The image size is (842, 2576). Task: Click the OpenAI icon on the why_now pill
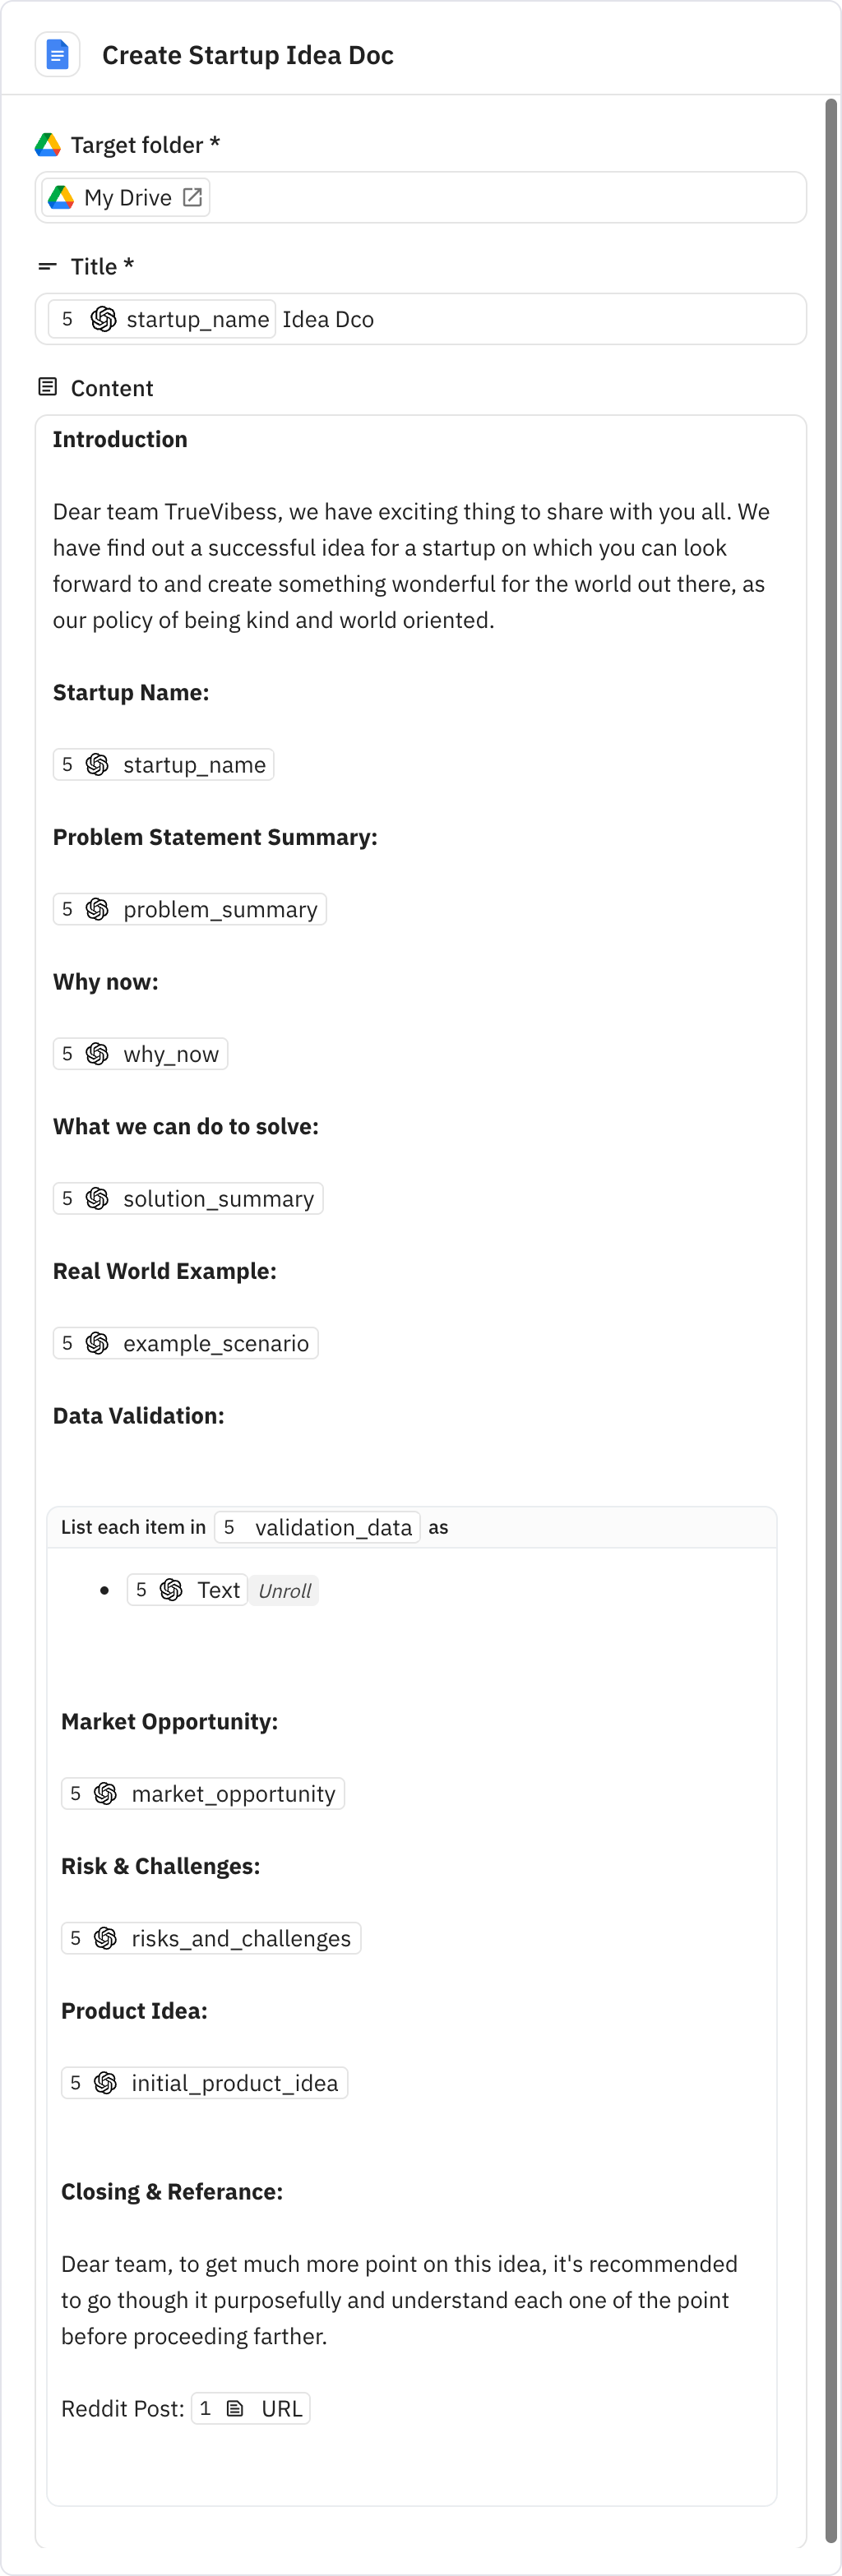pyautogui.click(x=97, y=1053)
